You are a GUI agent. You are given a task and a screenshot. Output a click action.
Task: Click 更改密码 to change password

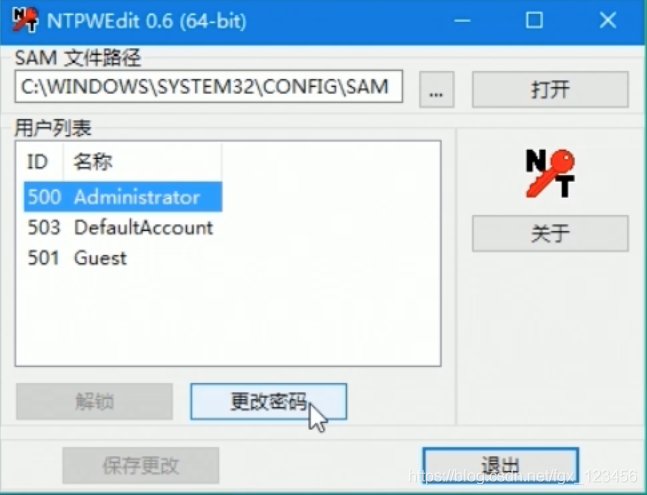tap(269, 401)
